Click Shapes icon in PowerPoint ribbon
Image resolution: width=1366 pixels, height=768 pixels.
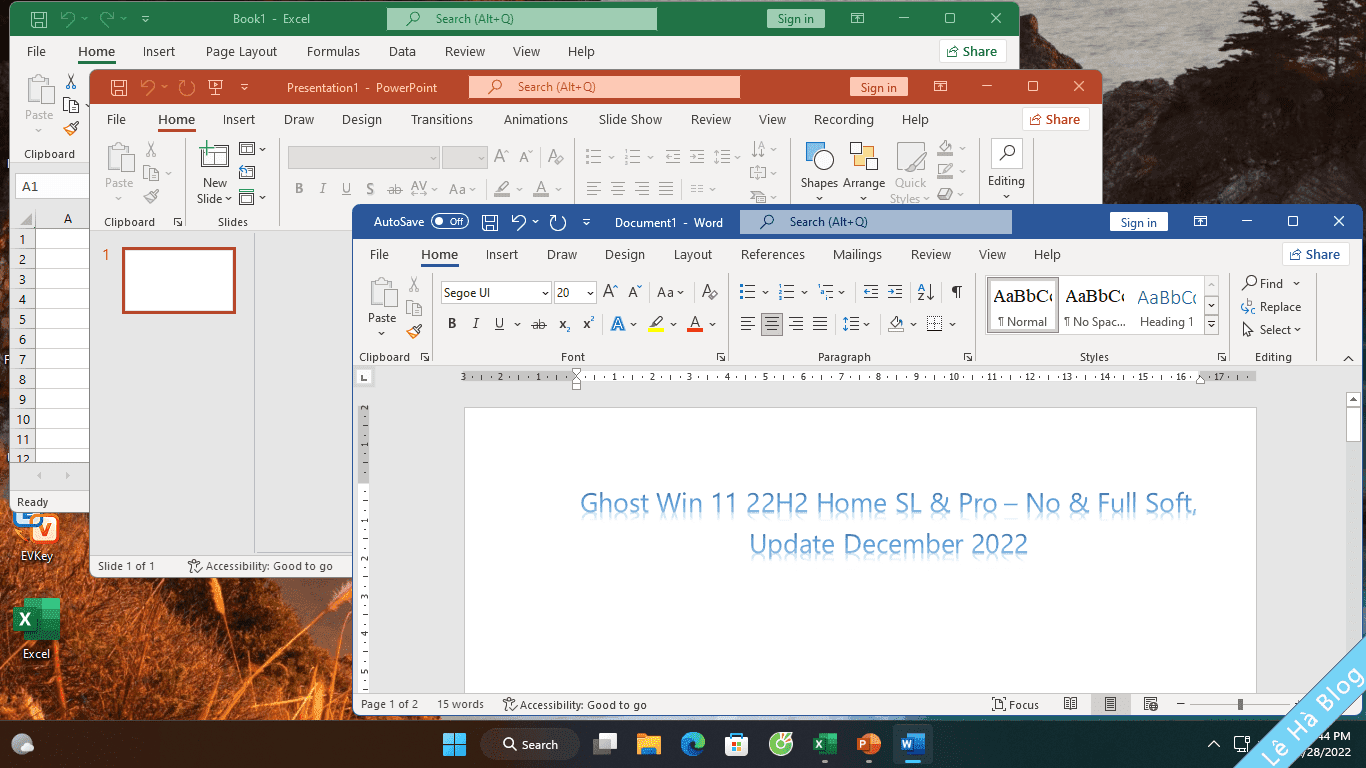tap(819, 157)
